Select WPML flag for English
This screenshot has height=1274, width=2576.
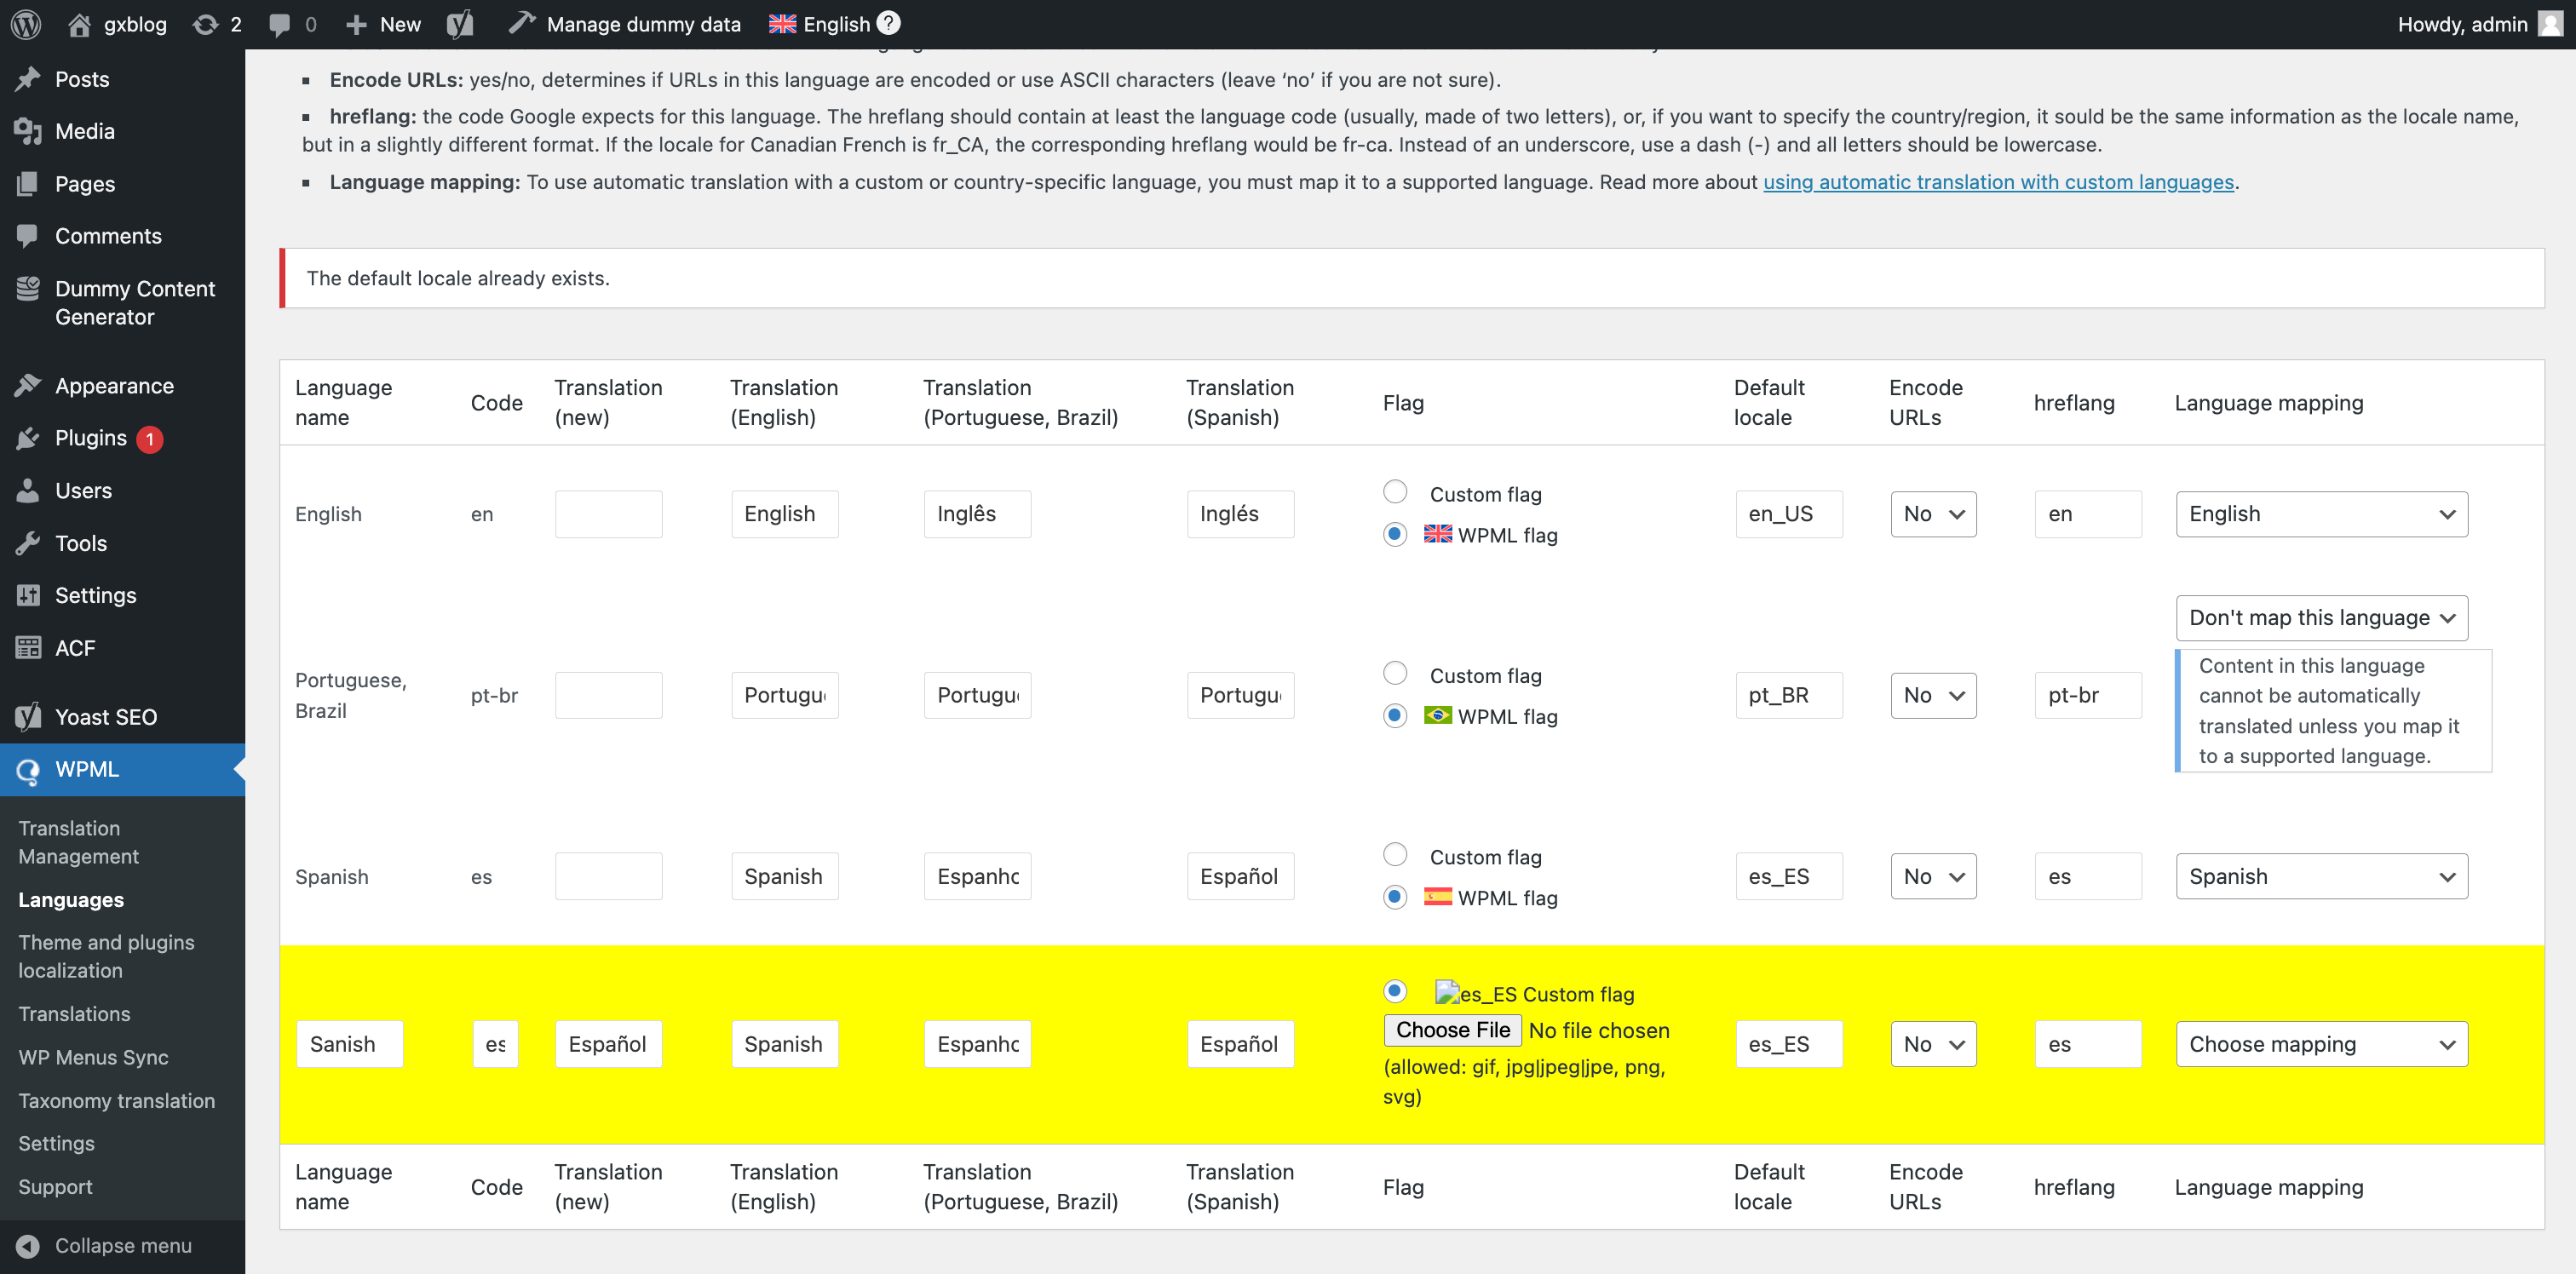click(1395, 534)
